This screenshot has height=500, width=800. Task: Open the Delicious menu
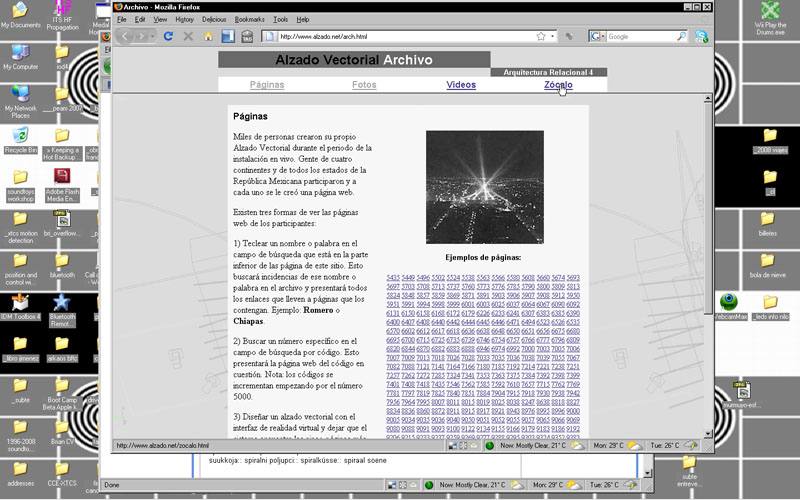214,19
